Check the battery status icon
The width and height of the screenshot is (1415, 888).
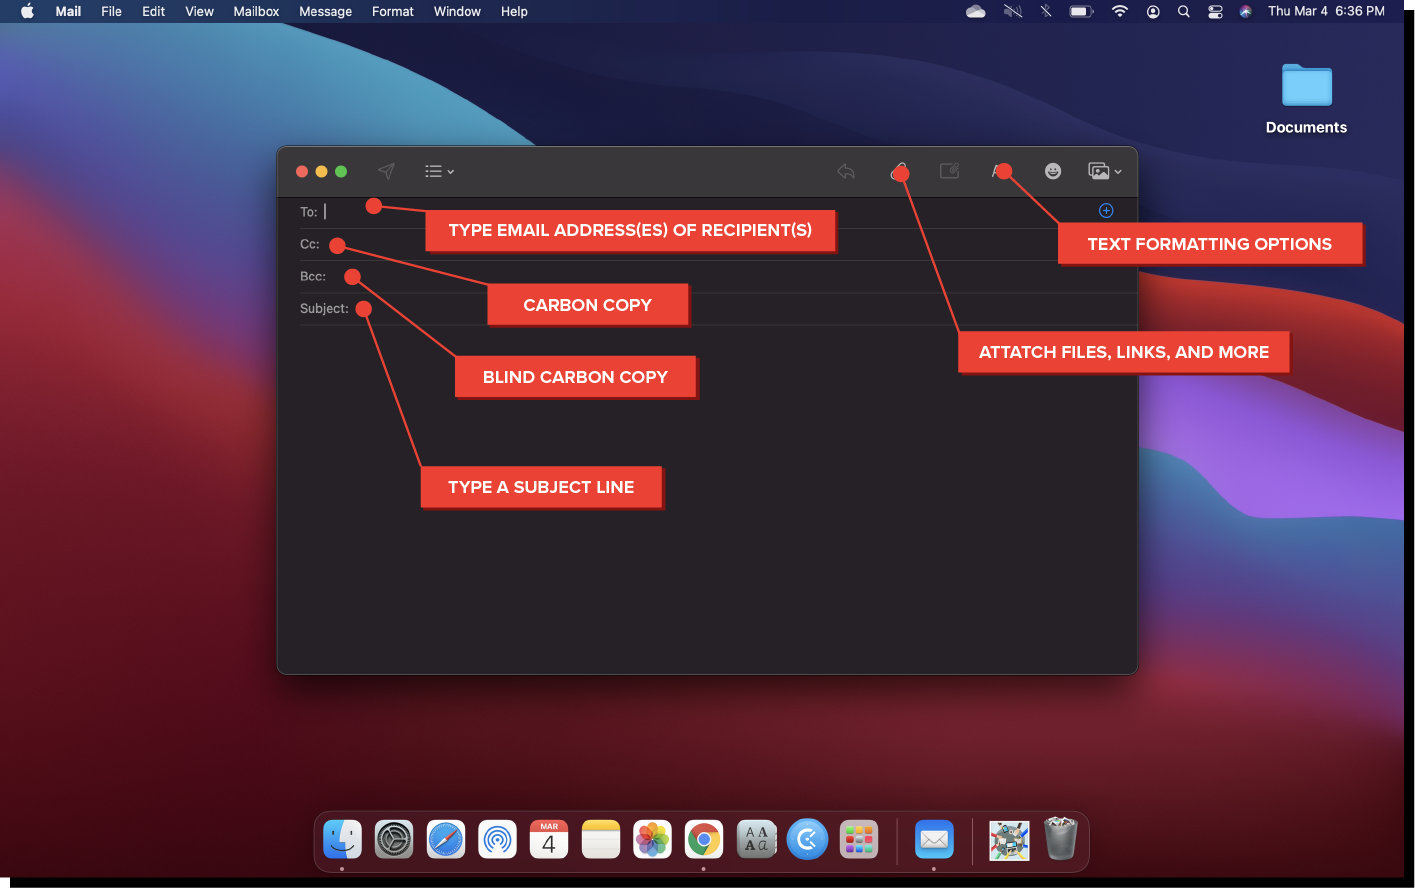pyautogui.click(x=1081, y=11)
